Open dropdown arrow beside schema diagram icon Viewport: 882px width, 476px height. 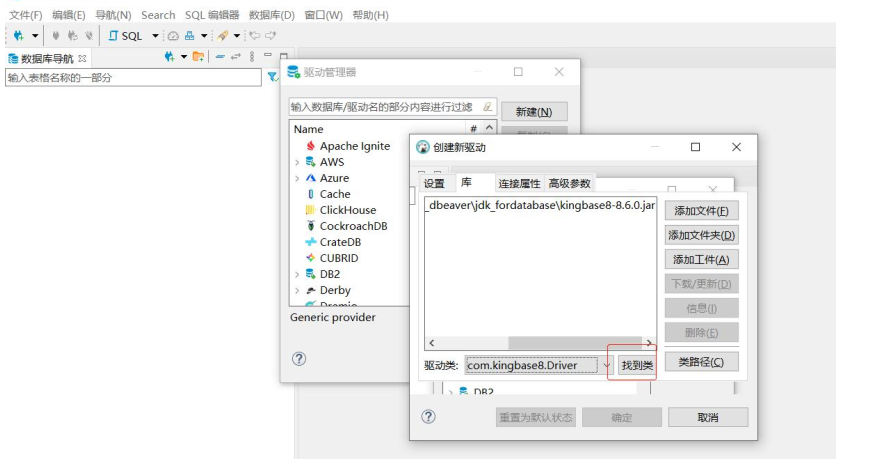pos(204,35)
